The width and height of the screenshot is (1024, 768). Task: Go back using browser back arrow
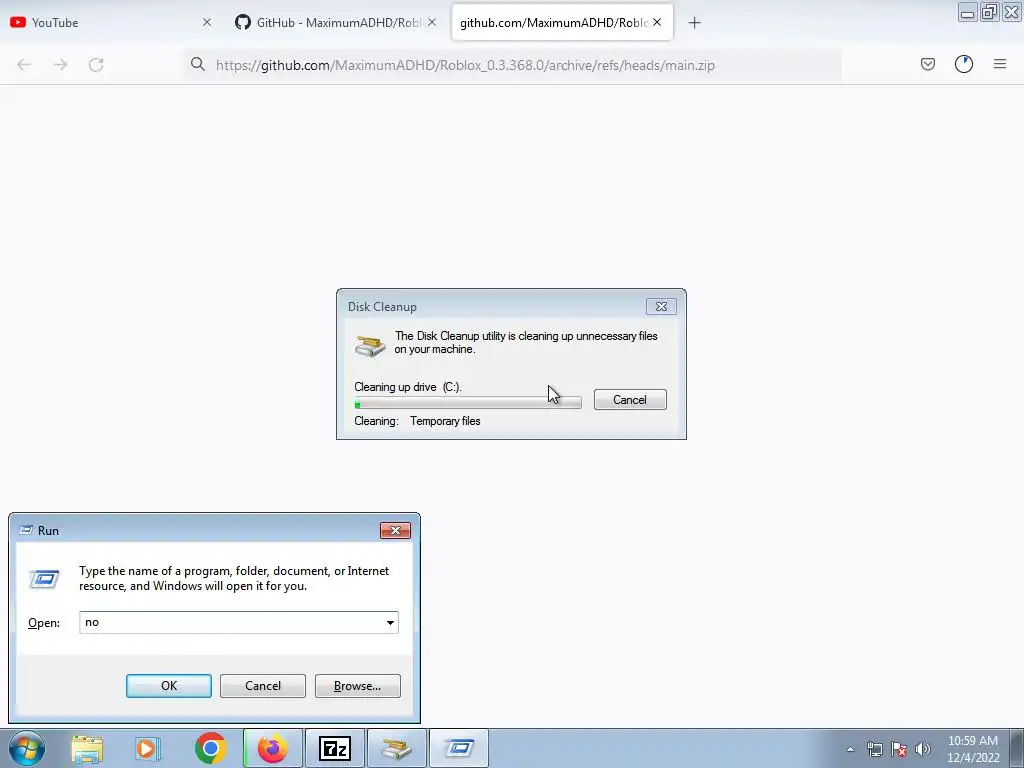24,65
